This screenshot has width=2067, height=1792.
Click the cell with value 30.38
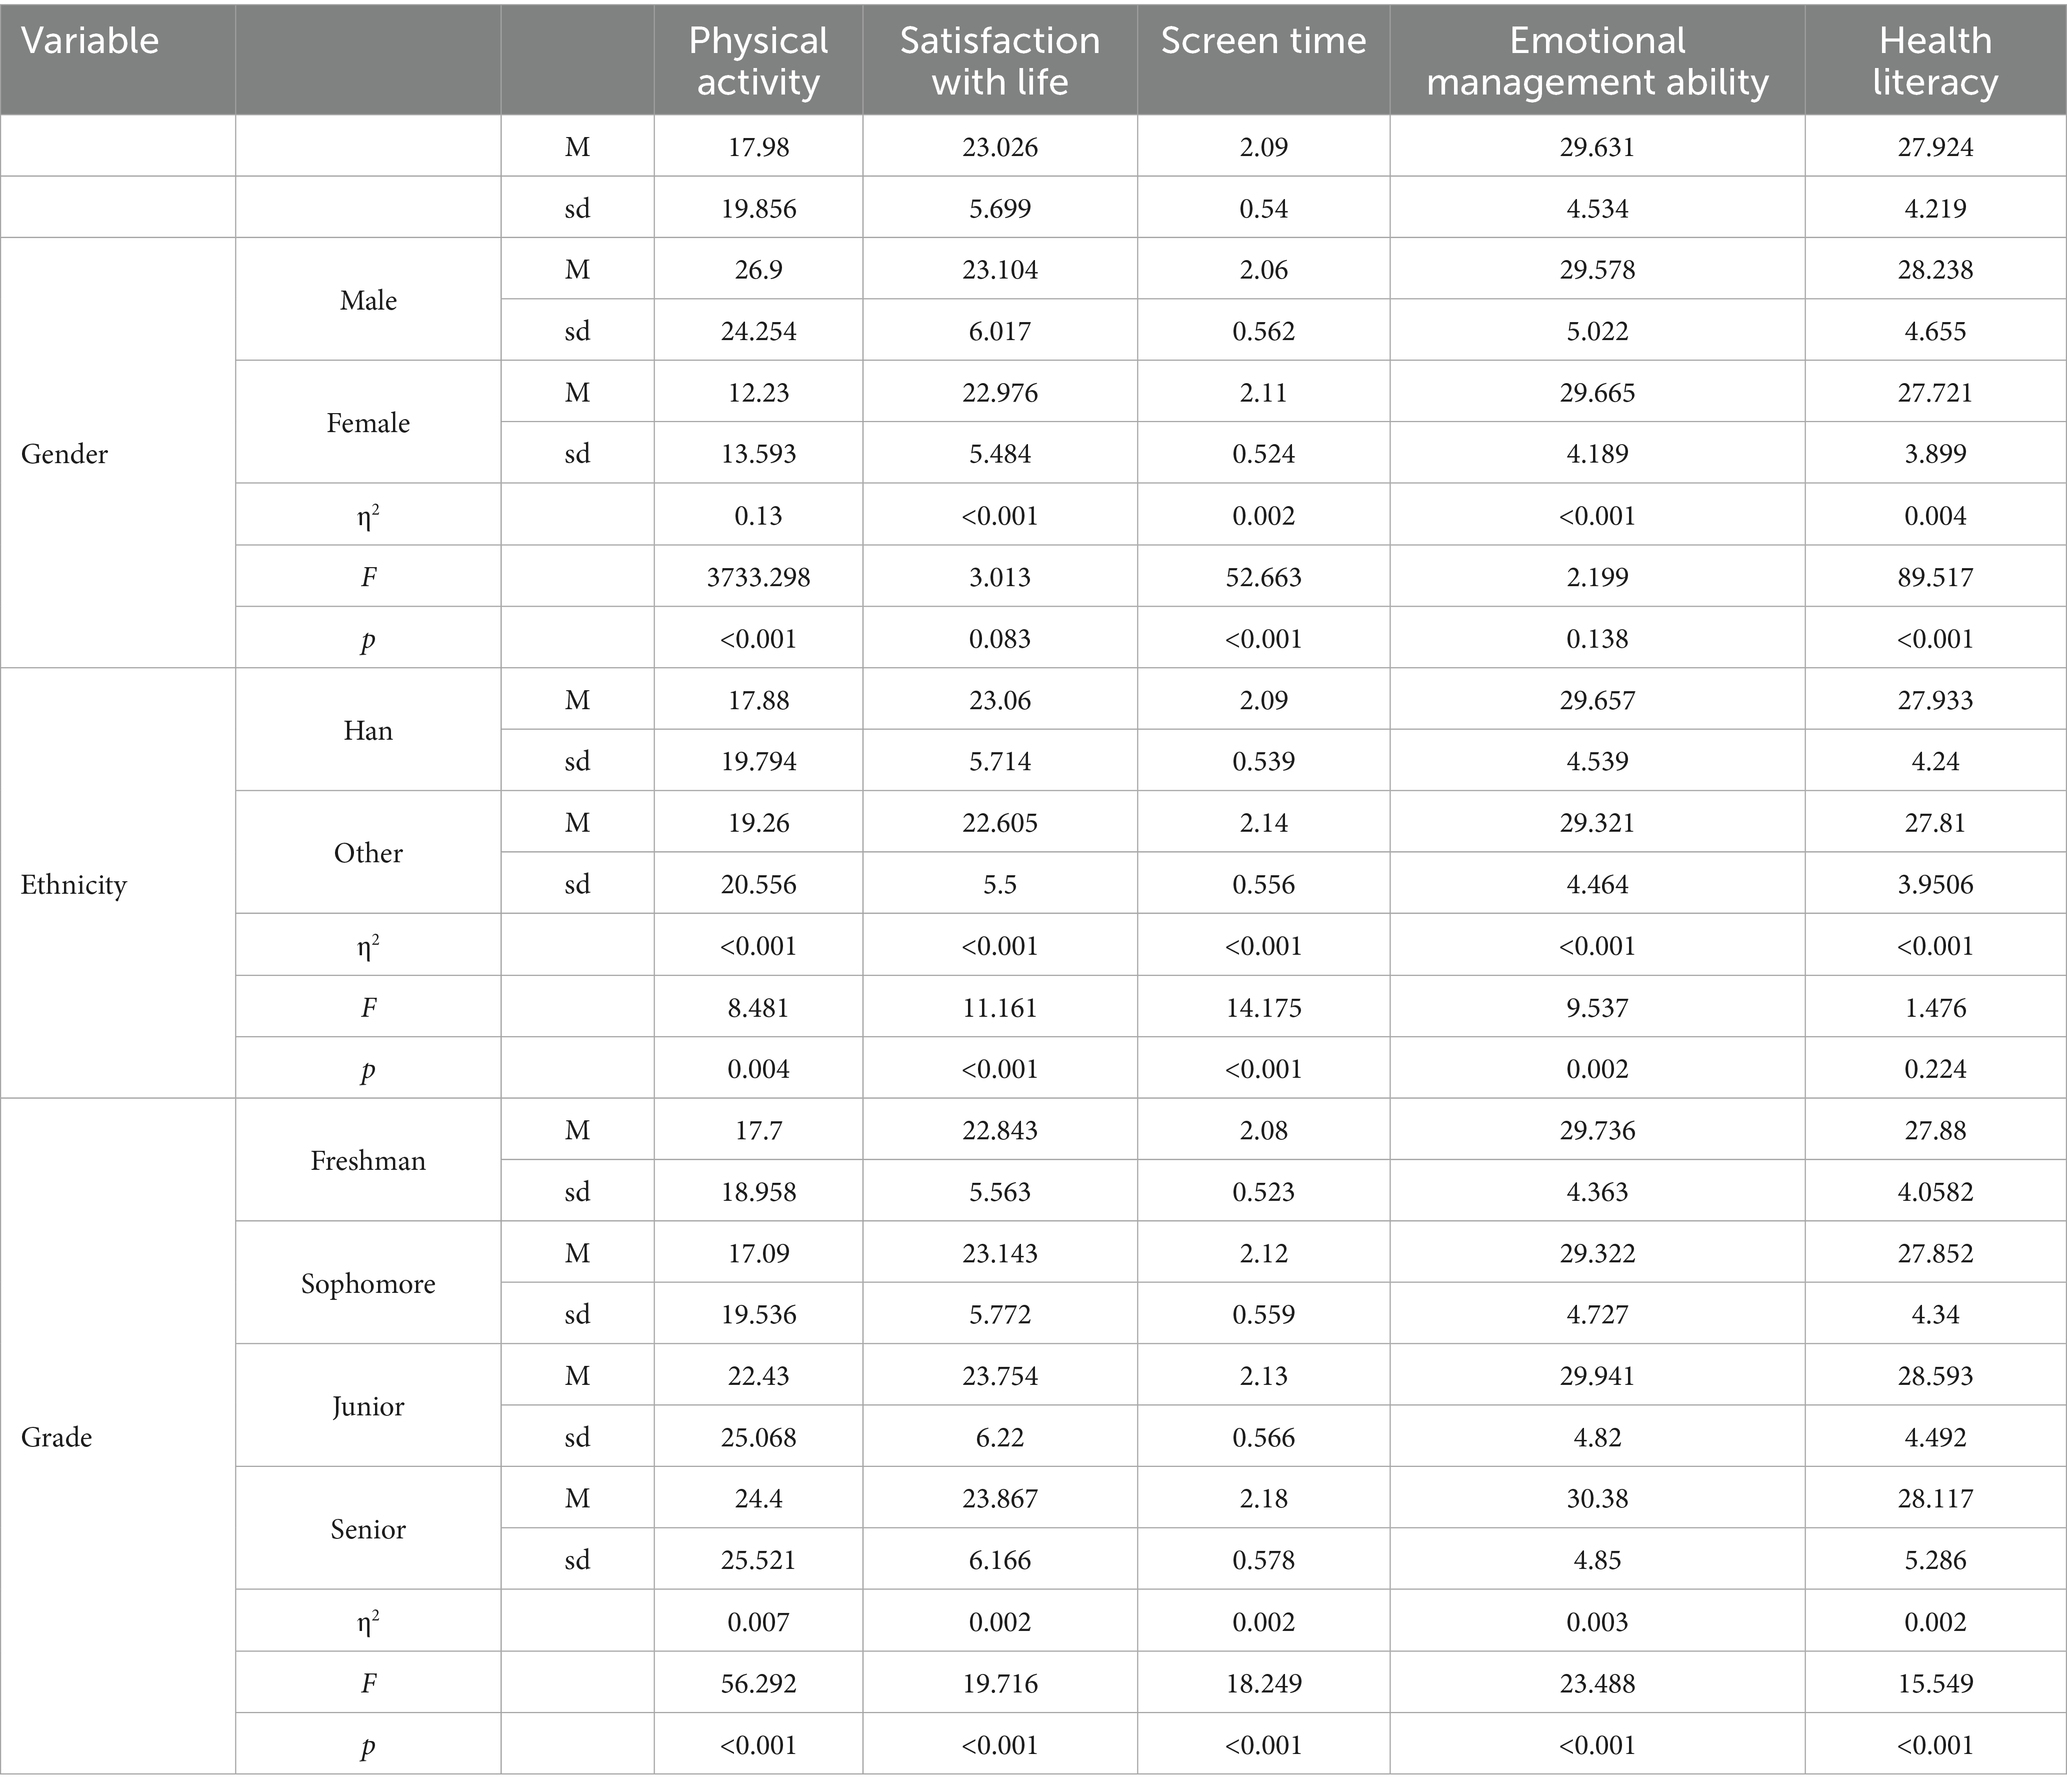point(1597,1498)
